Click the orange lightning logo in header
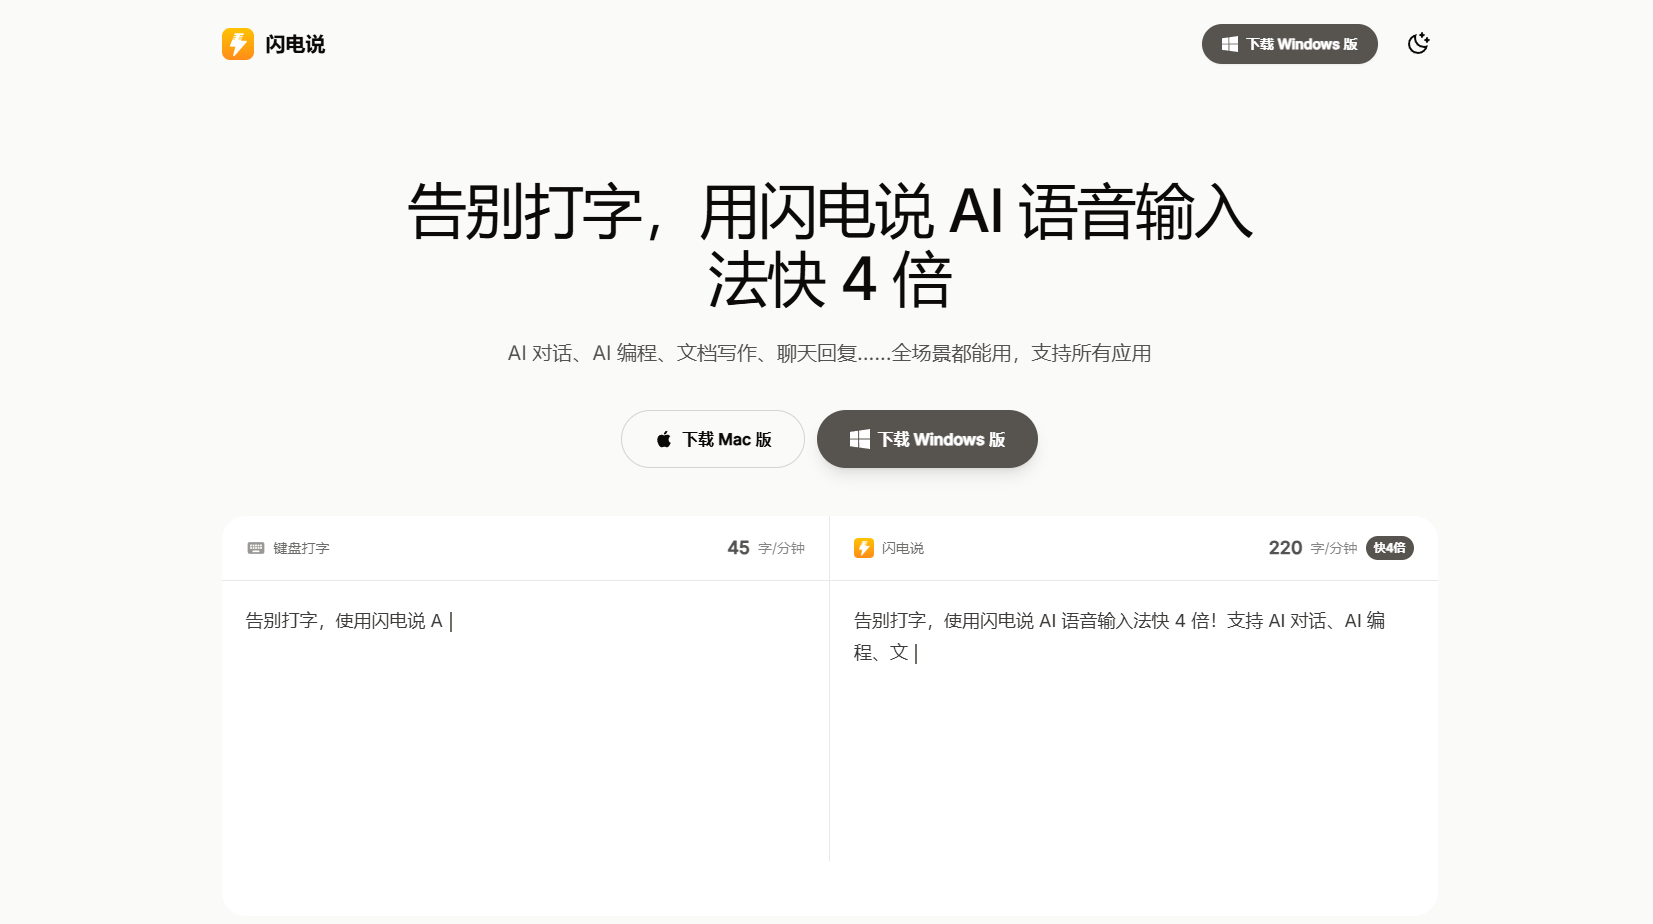Screen dimensions: 1653x924 click(238, 44)
